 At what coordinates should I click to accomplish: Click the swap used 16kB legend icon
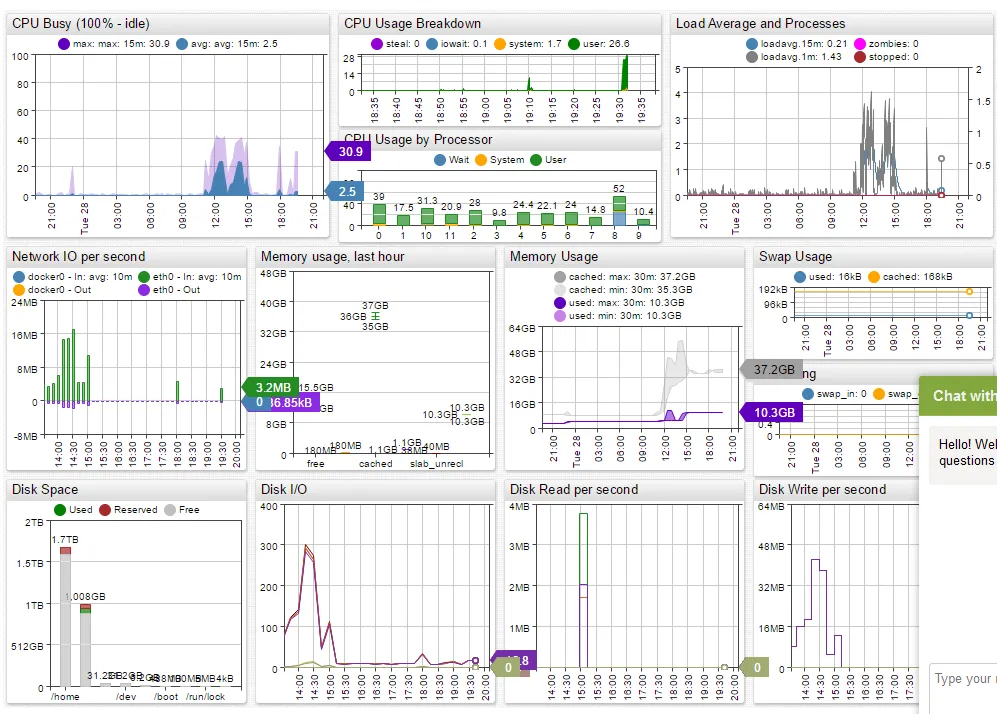[800, 277]
